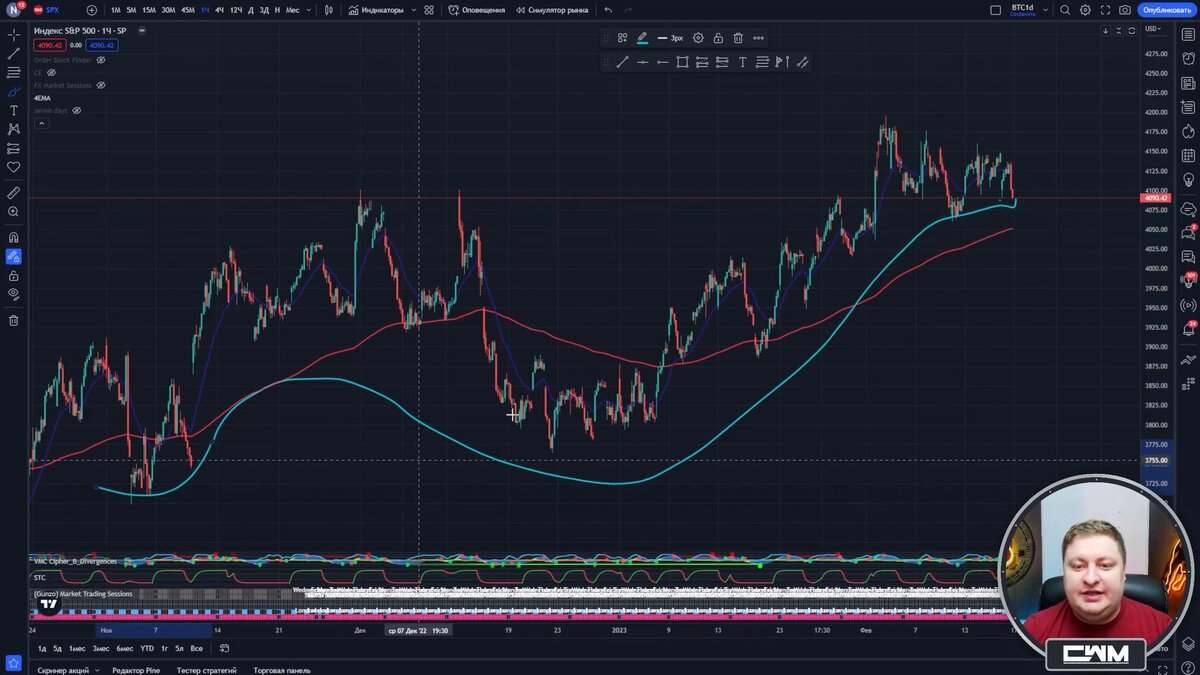Set date range to YTD
Image resolution: width=1200 pixels, height=675 pixels.
click(147, 648)
